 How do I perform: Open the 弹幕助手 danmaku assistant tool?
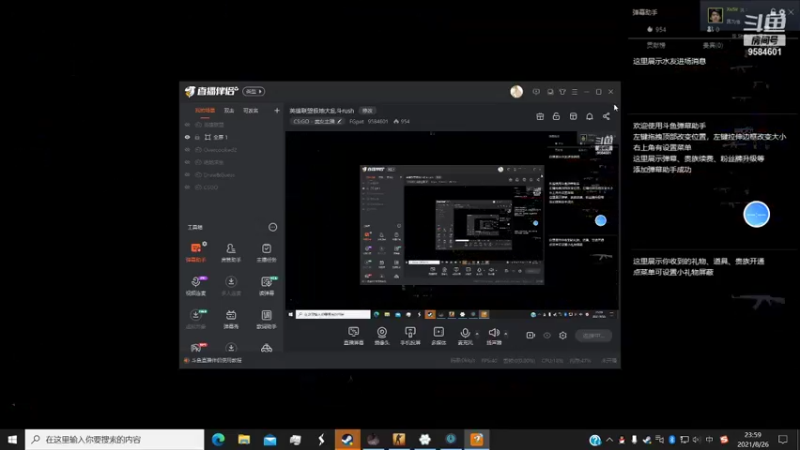tap(196, 253)
